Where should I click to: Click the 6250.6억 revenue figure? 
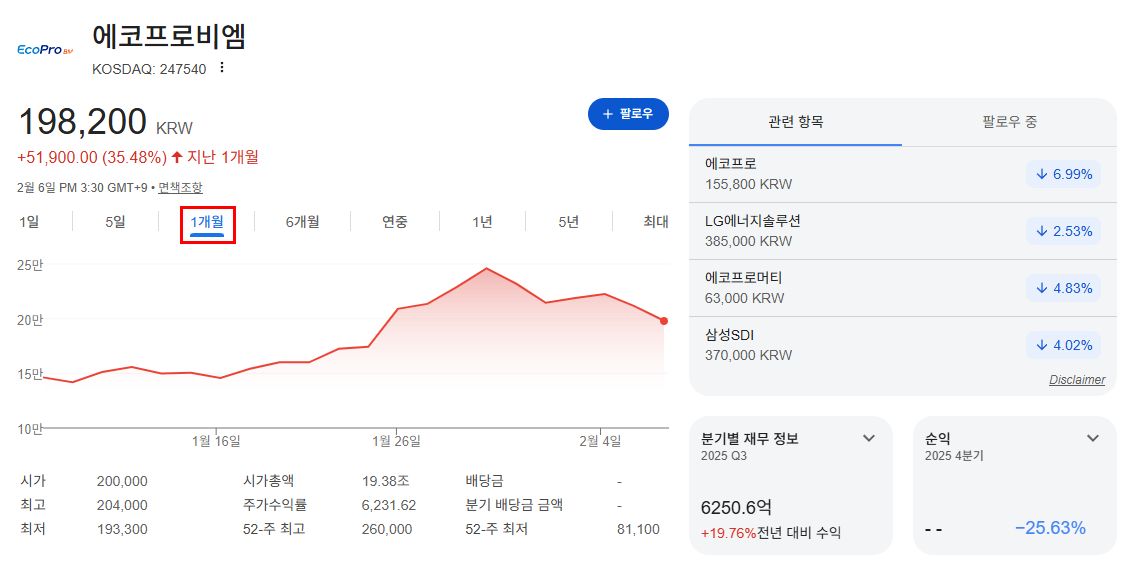click(736, 507)
